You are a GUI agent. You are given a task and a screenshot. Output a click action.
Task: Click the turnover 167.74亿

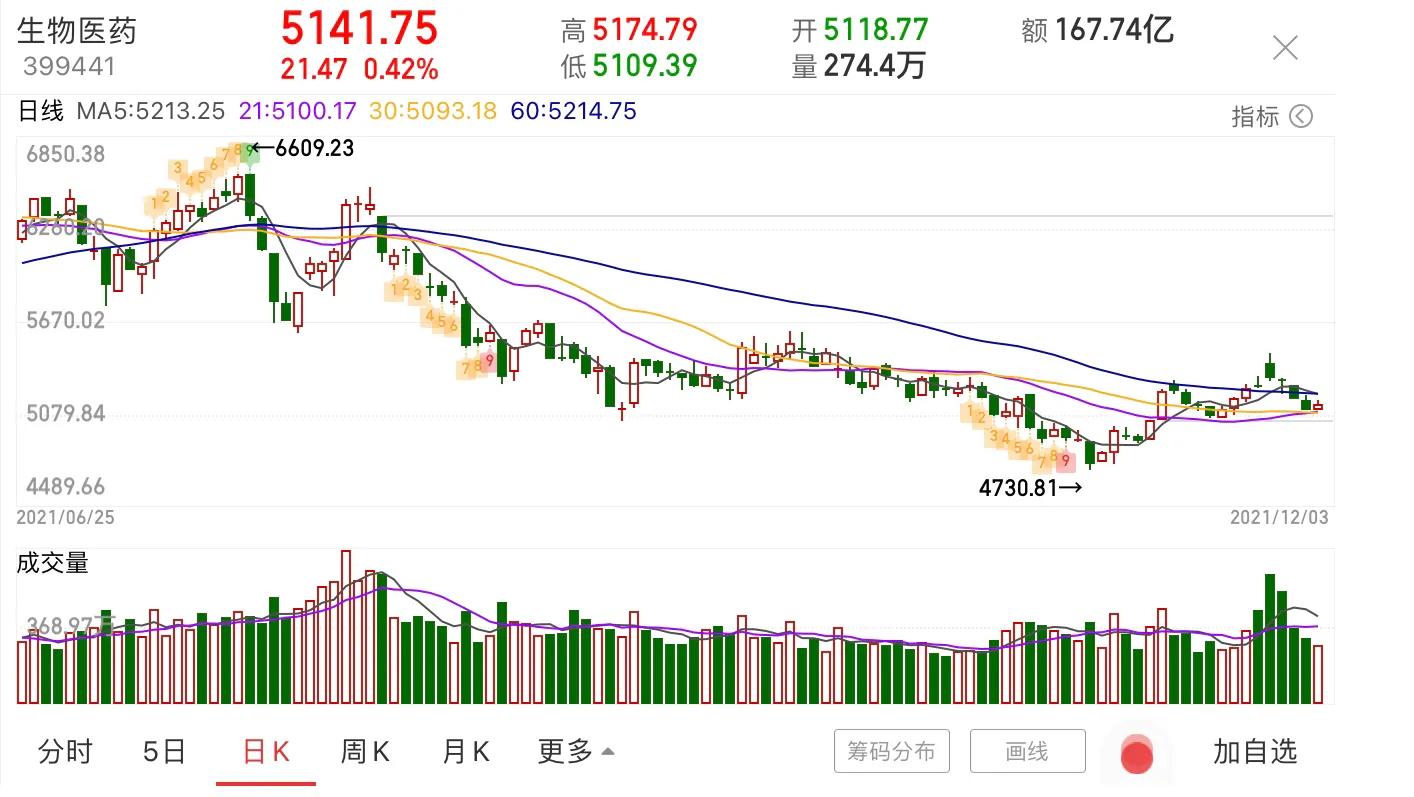point(1114,30)
